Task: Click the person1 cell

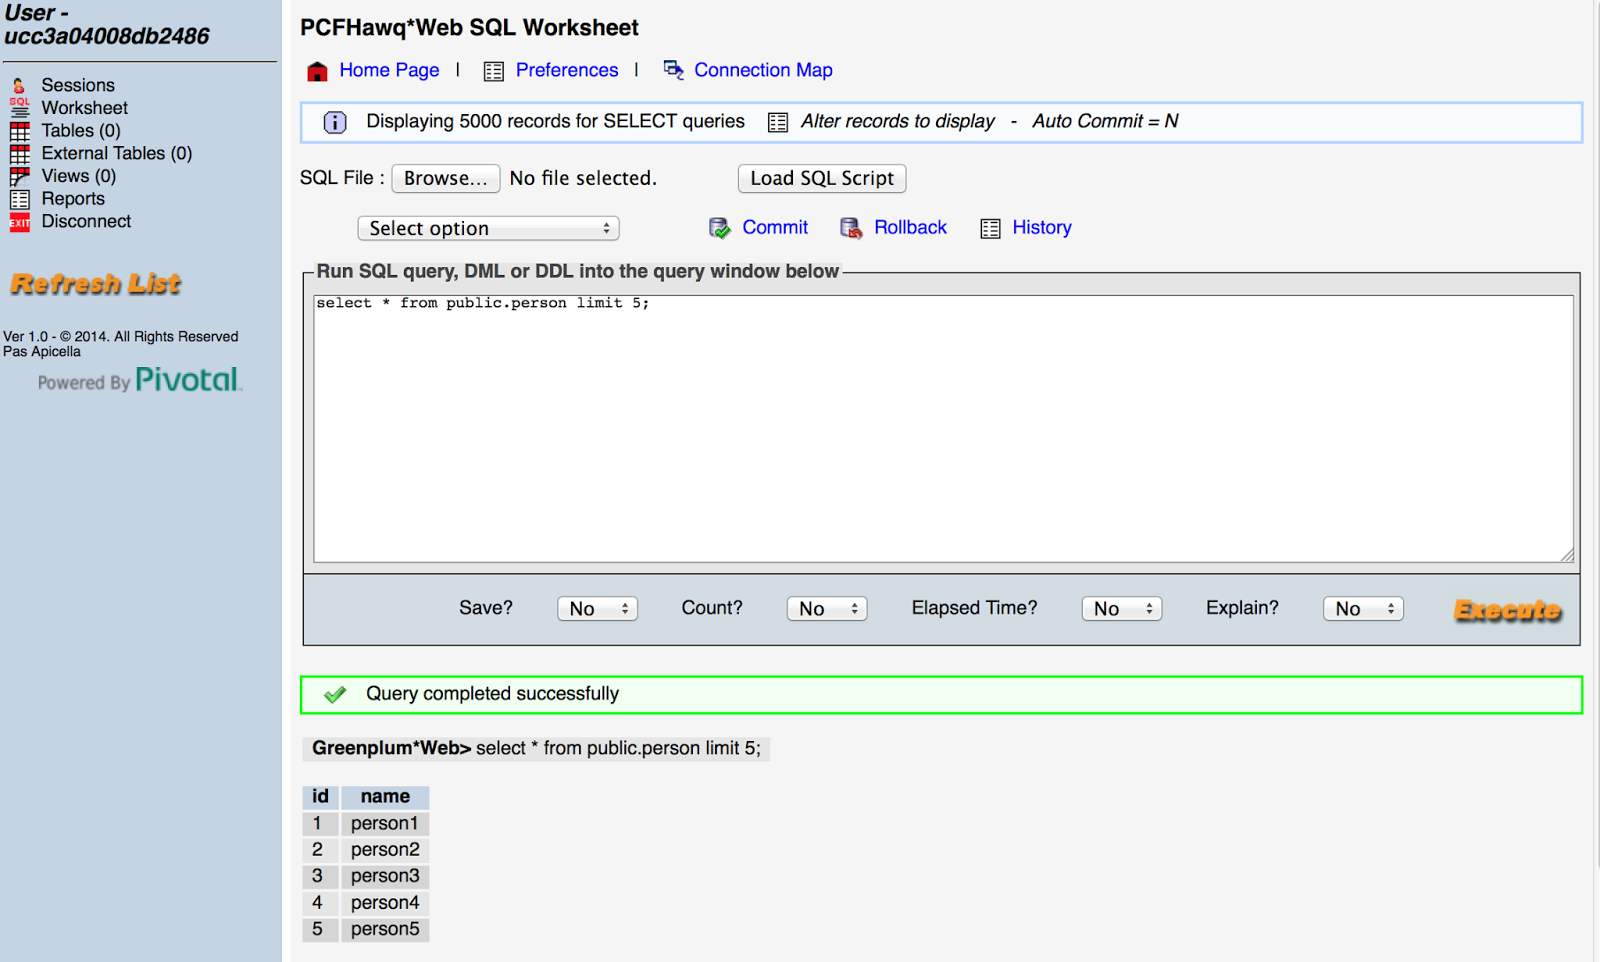Action: [385, 824]
